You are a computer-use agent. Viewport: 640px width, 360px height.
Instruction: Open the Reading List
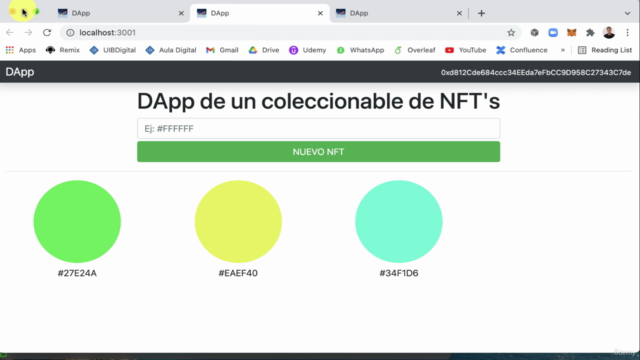point(605,50)
